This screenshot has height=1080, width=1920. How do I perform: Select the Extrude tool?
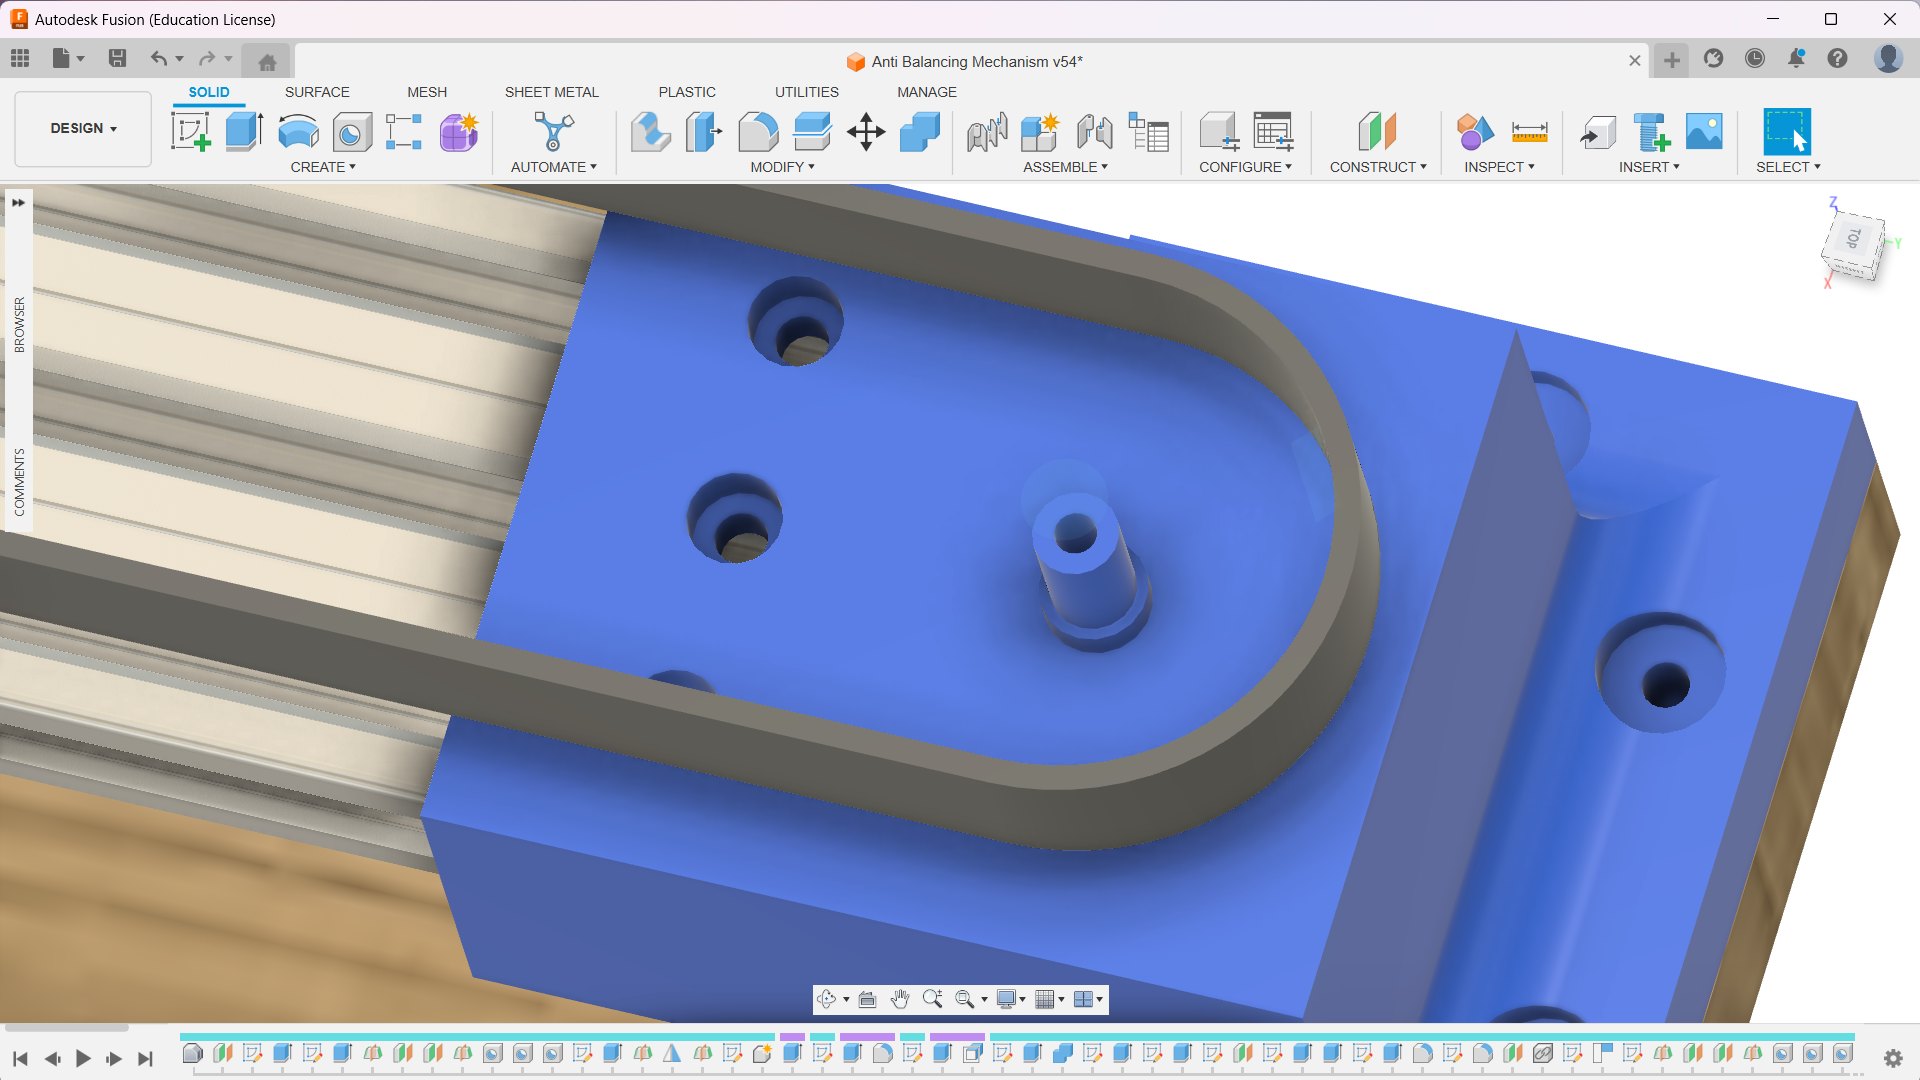coord(244,131)
